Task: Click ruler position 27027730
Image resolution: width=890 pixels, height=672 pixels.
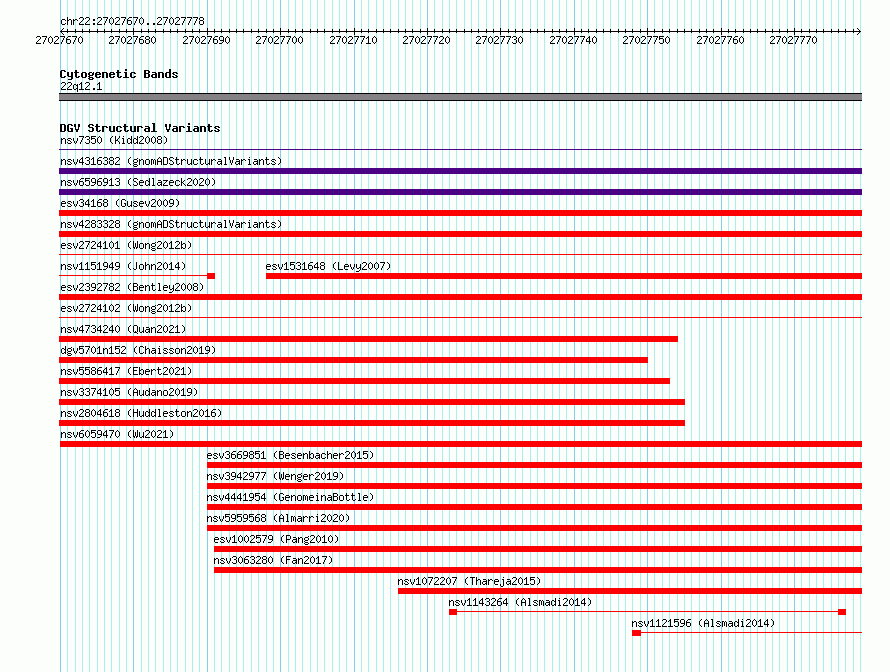Action: (x=499, y=40)
